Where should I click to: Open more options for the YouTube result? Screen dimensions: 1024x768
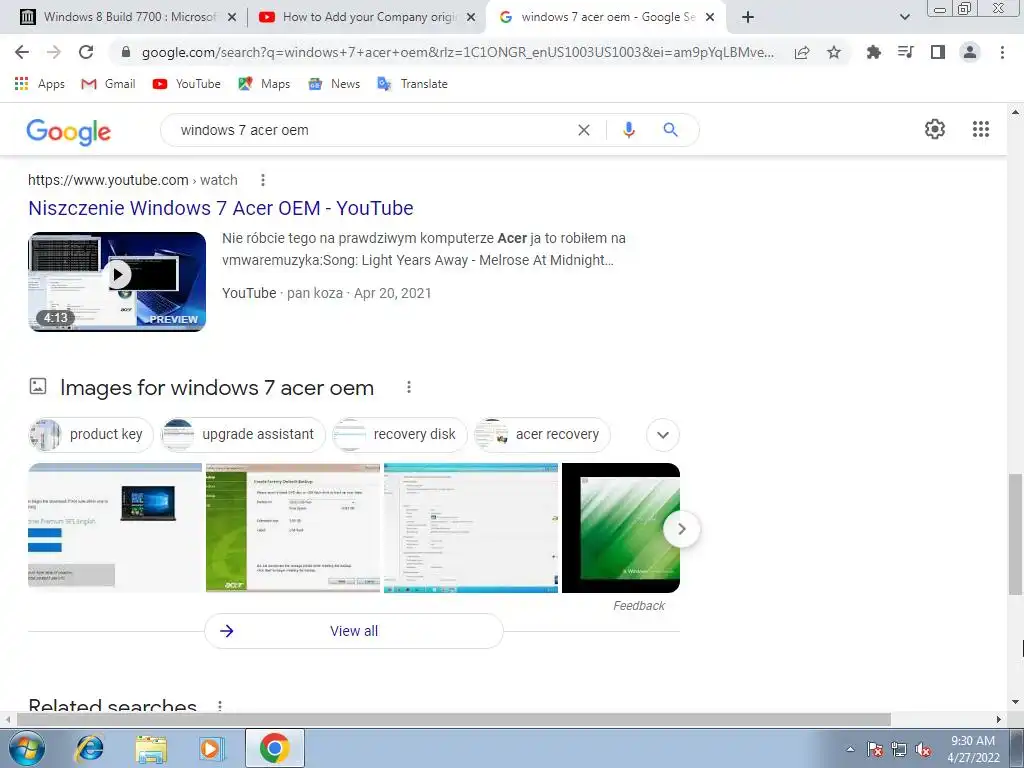click(x=263, y=180)
